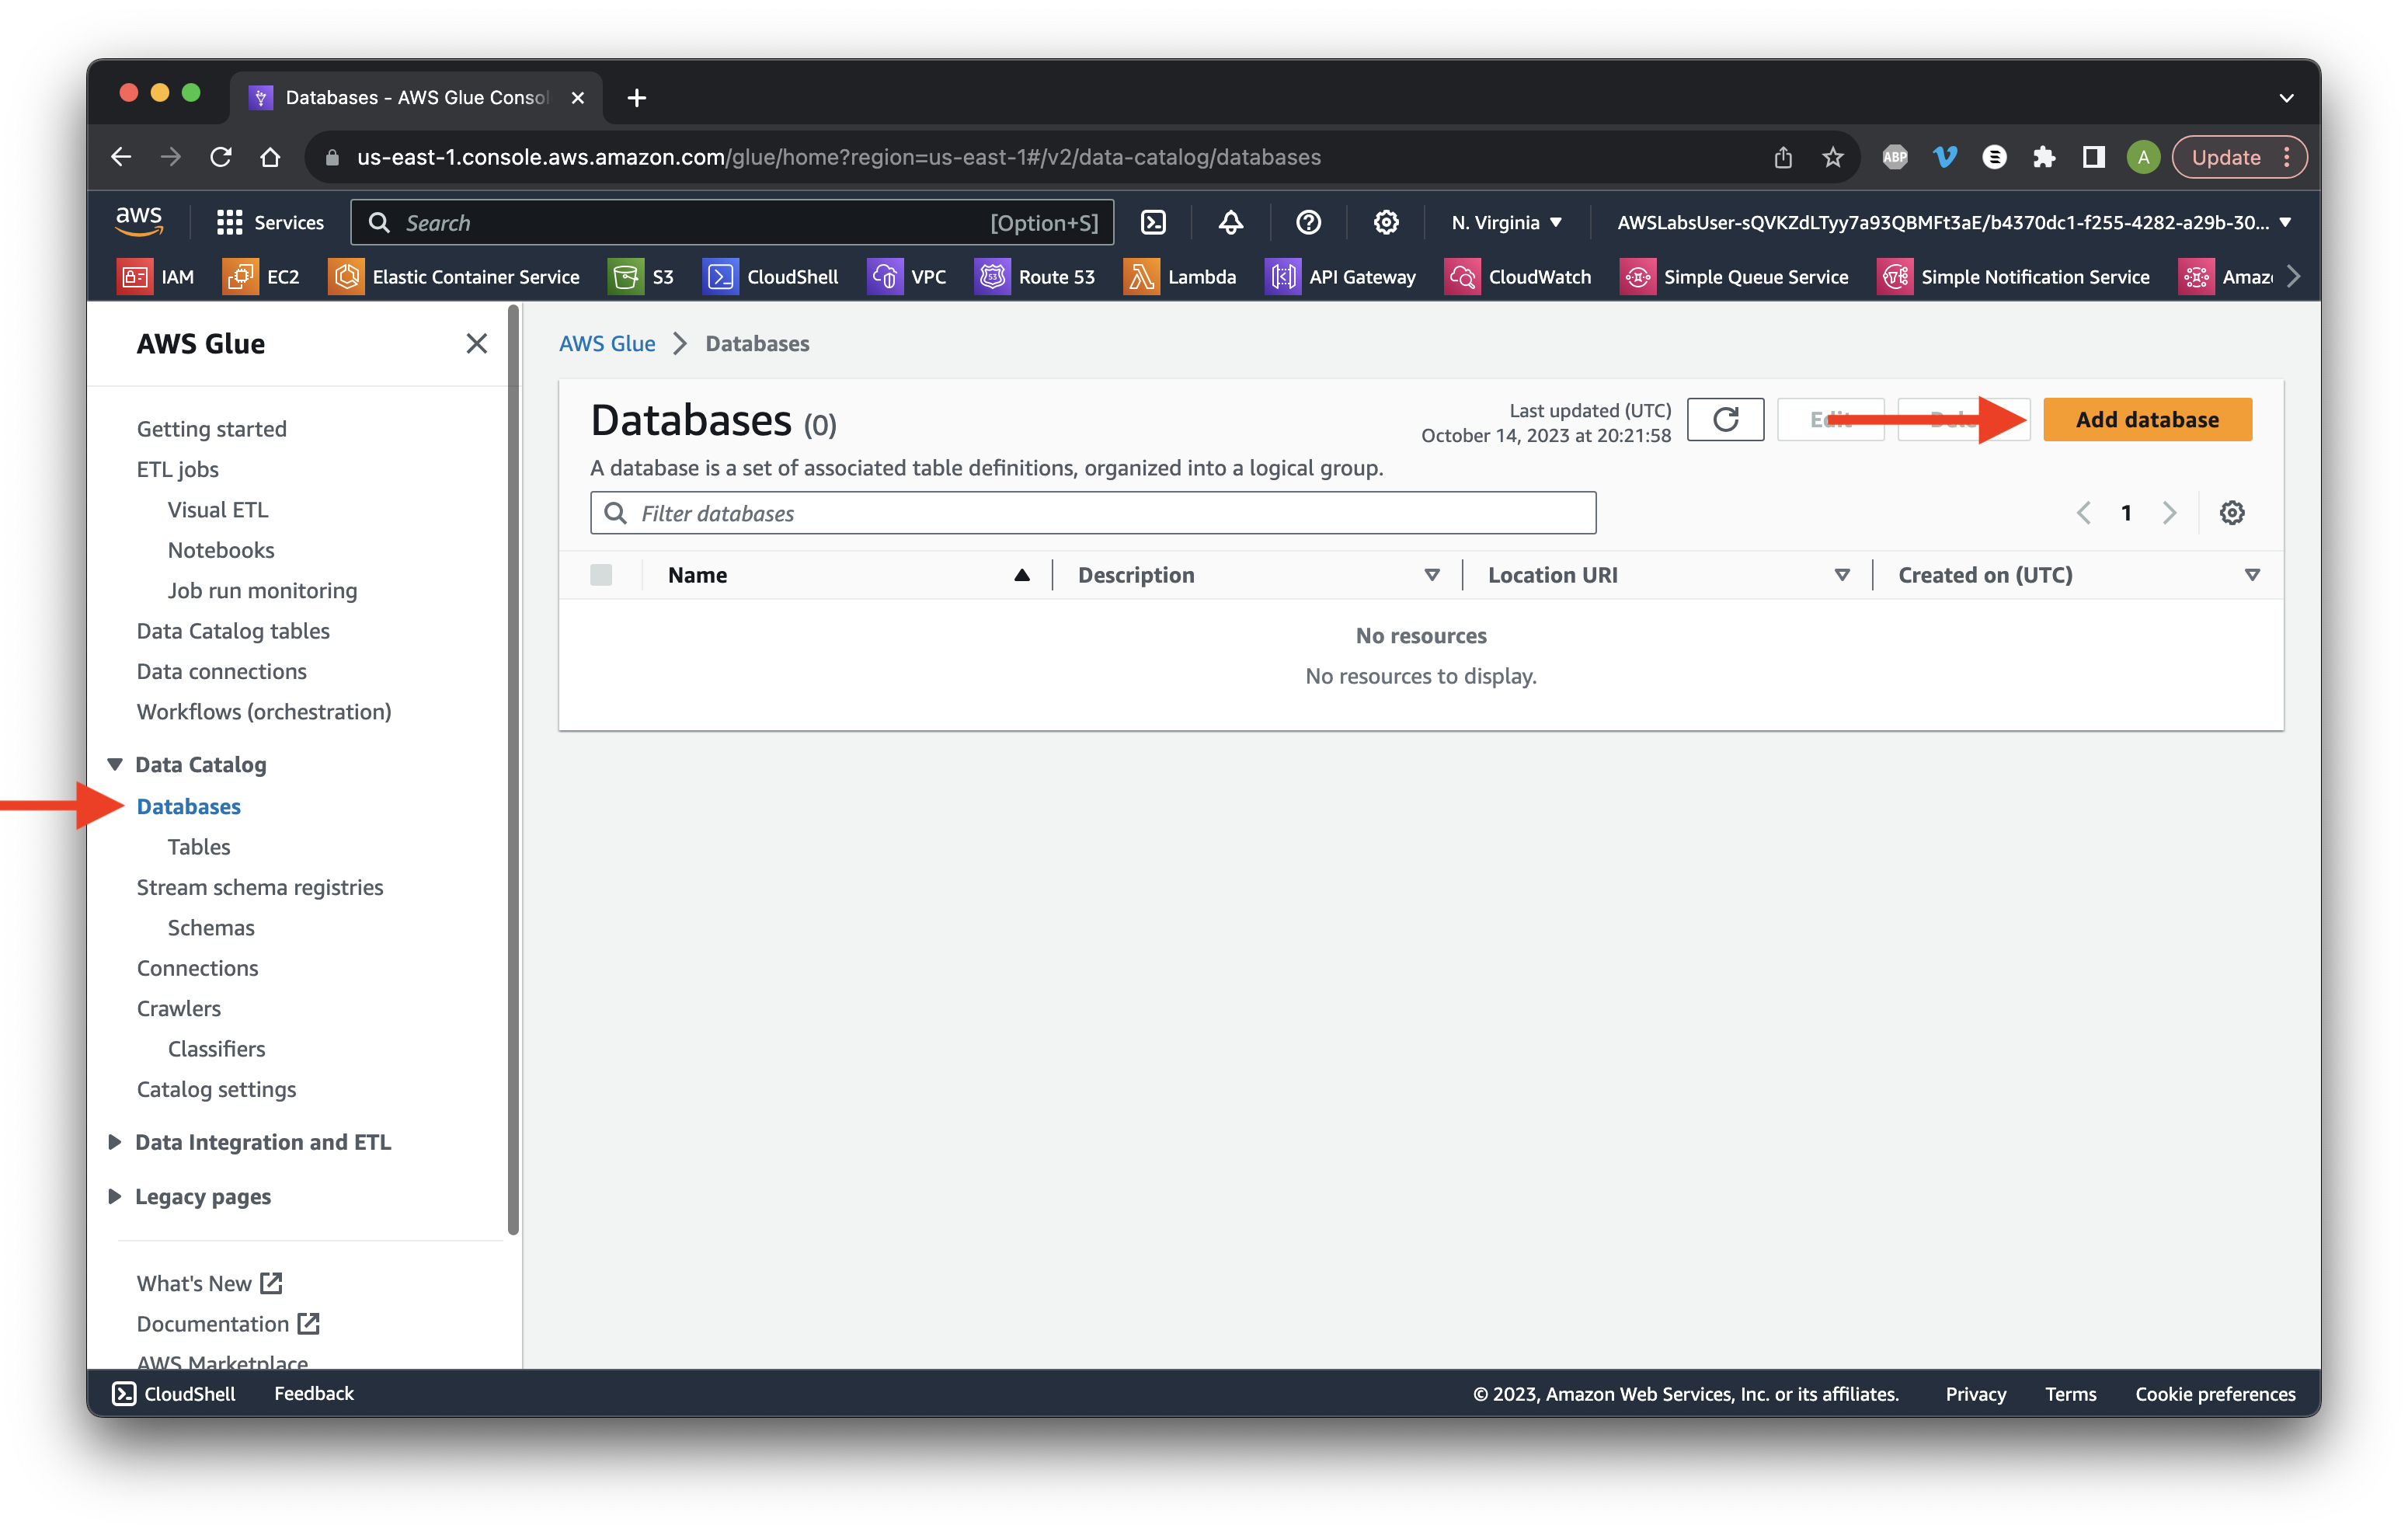Open Visual ETL in sidebar
The height and width of the screenshot is (1532, 2408).
218,510
